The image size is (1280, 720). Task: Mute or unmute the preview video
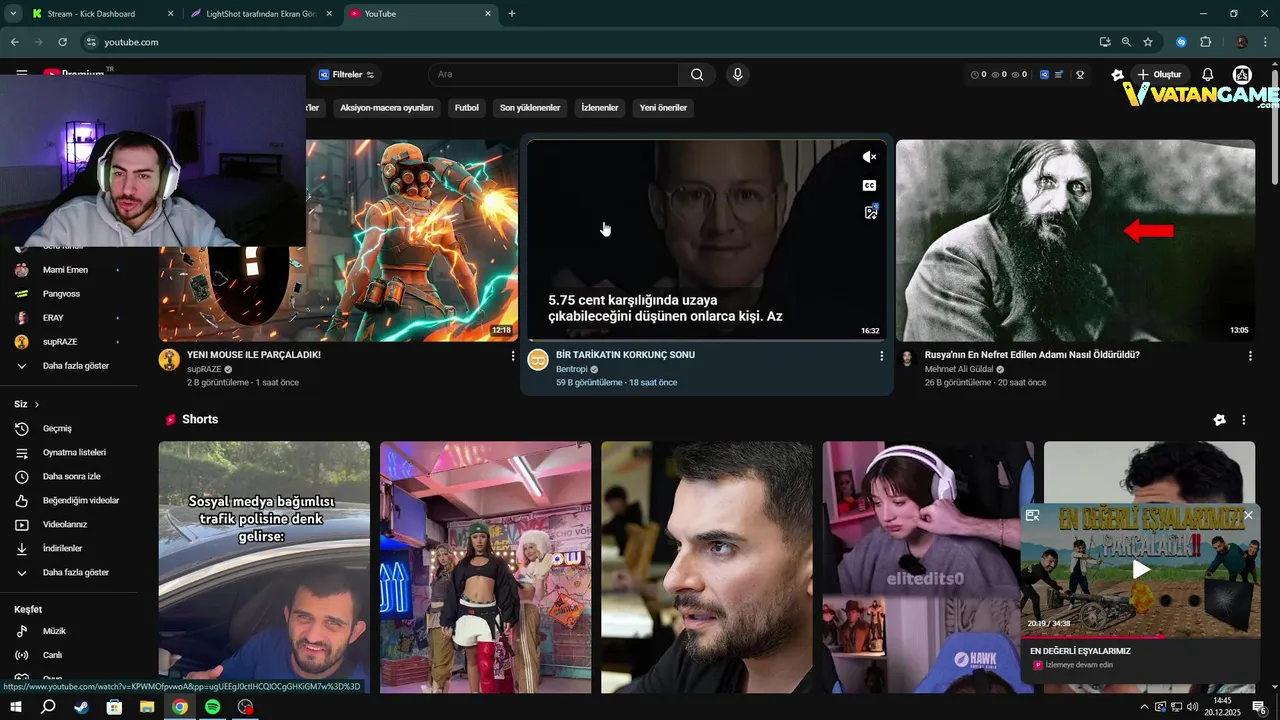click(869, 157)
